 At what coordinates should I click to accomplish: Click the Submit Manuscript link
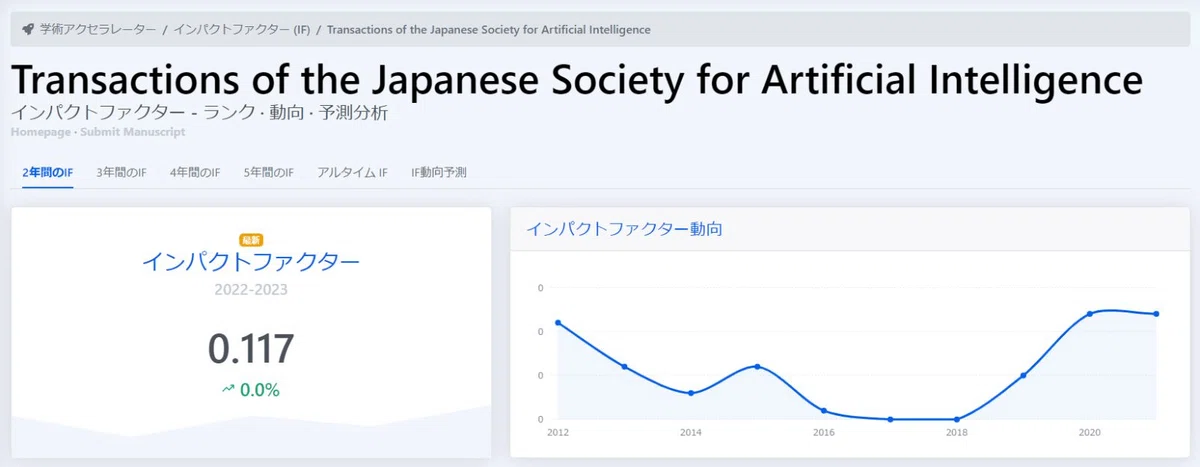point(133,132)
